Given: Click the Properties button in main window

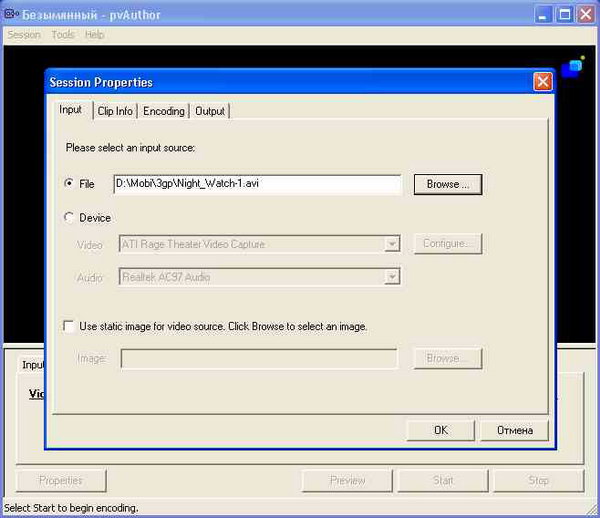Looking at the screenshot, I should click(x=61, y=481).
